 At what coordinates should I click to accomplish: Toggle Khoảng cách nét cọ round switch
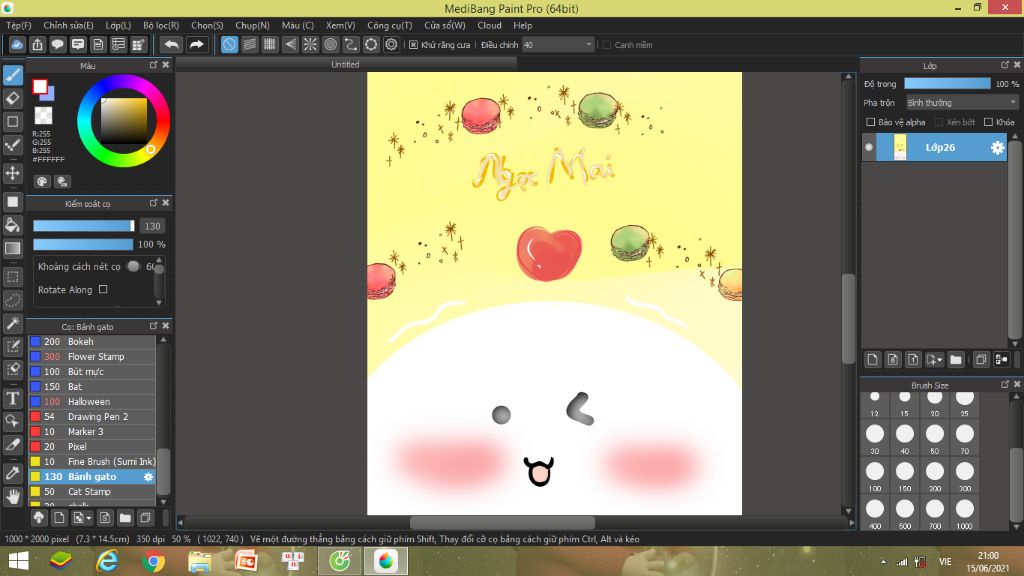[133, 266]
